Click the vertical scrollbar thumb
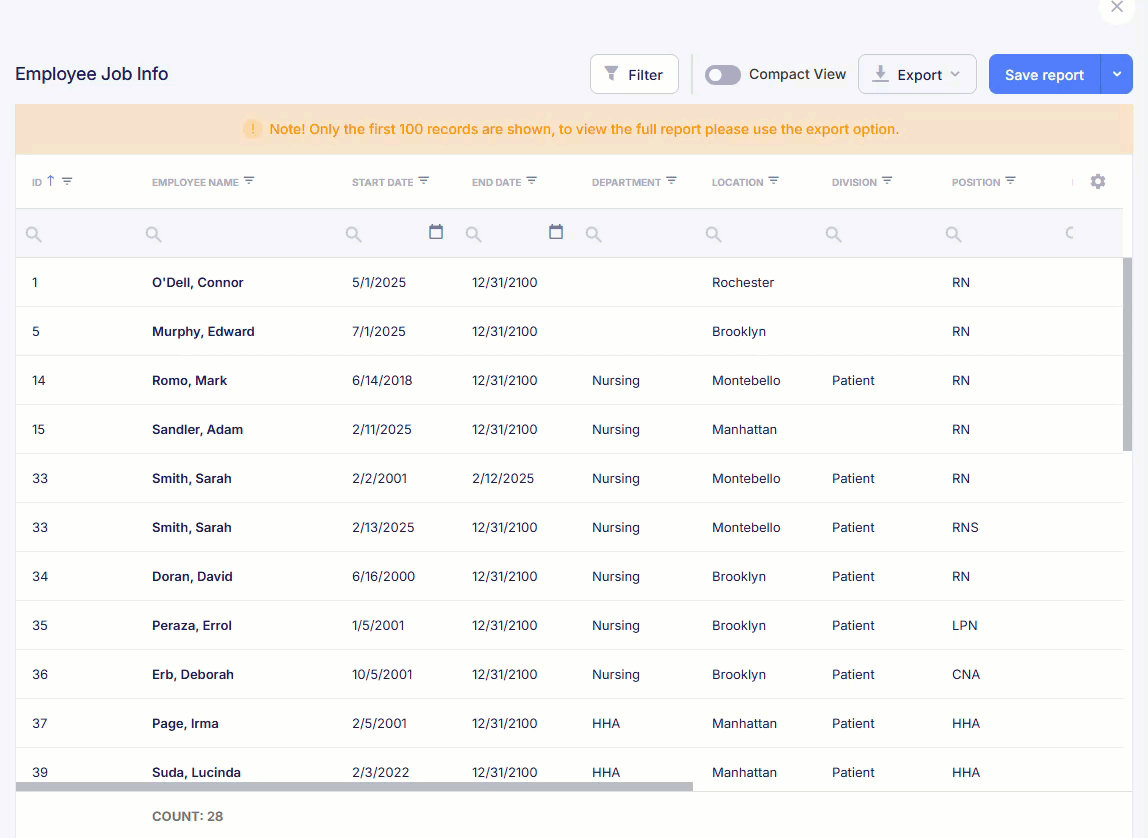The height and width of the screenshot is (838, 1148). [x=1128, y=354]
